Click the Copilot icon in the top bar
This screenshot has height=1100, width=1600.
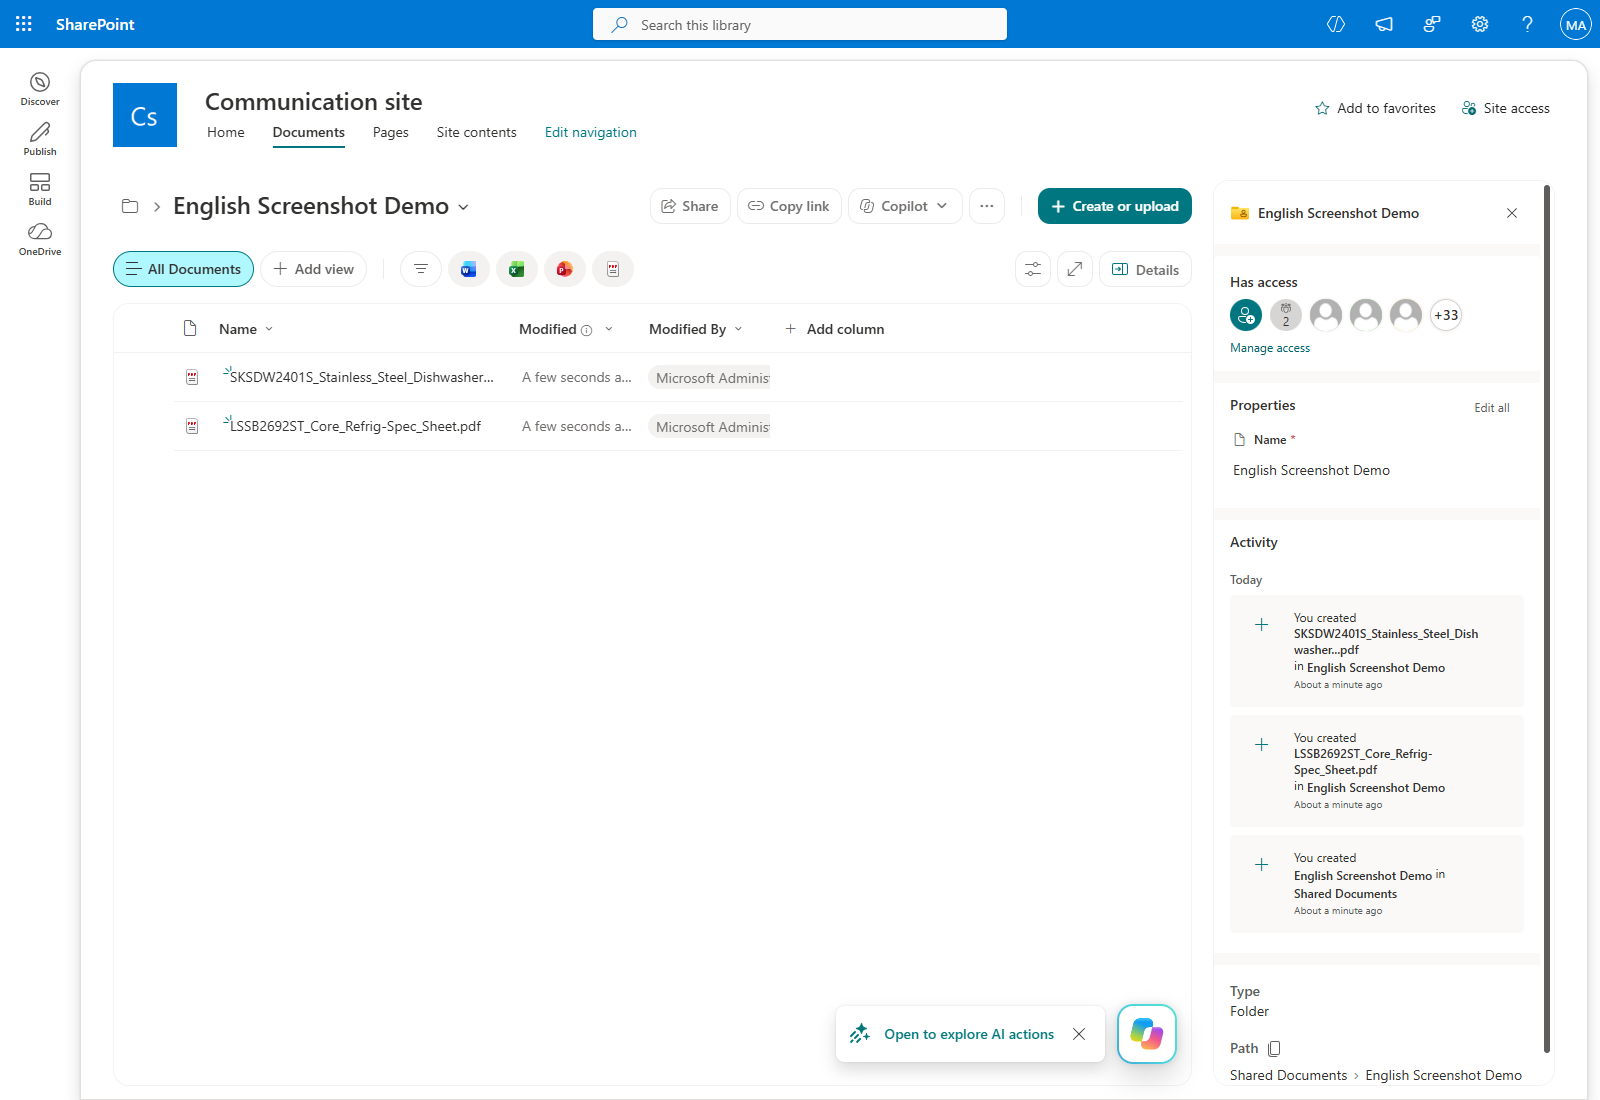coord(1336,24)
